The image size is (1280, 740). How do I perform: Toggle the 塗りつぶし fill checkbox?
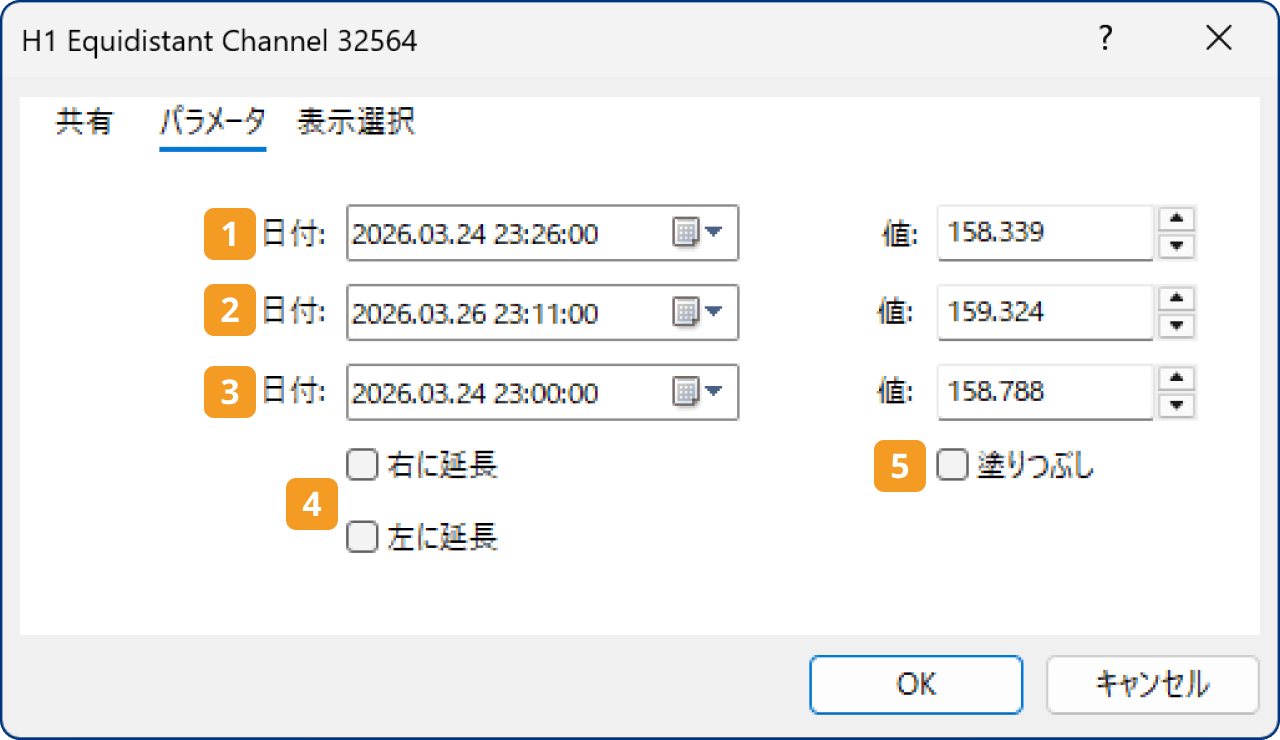tap(952, 465)
